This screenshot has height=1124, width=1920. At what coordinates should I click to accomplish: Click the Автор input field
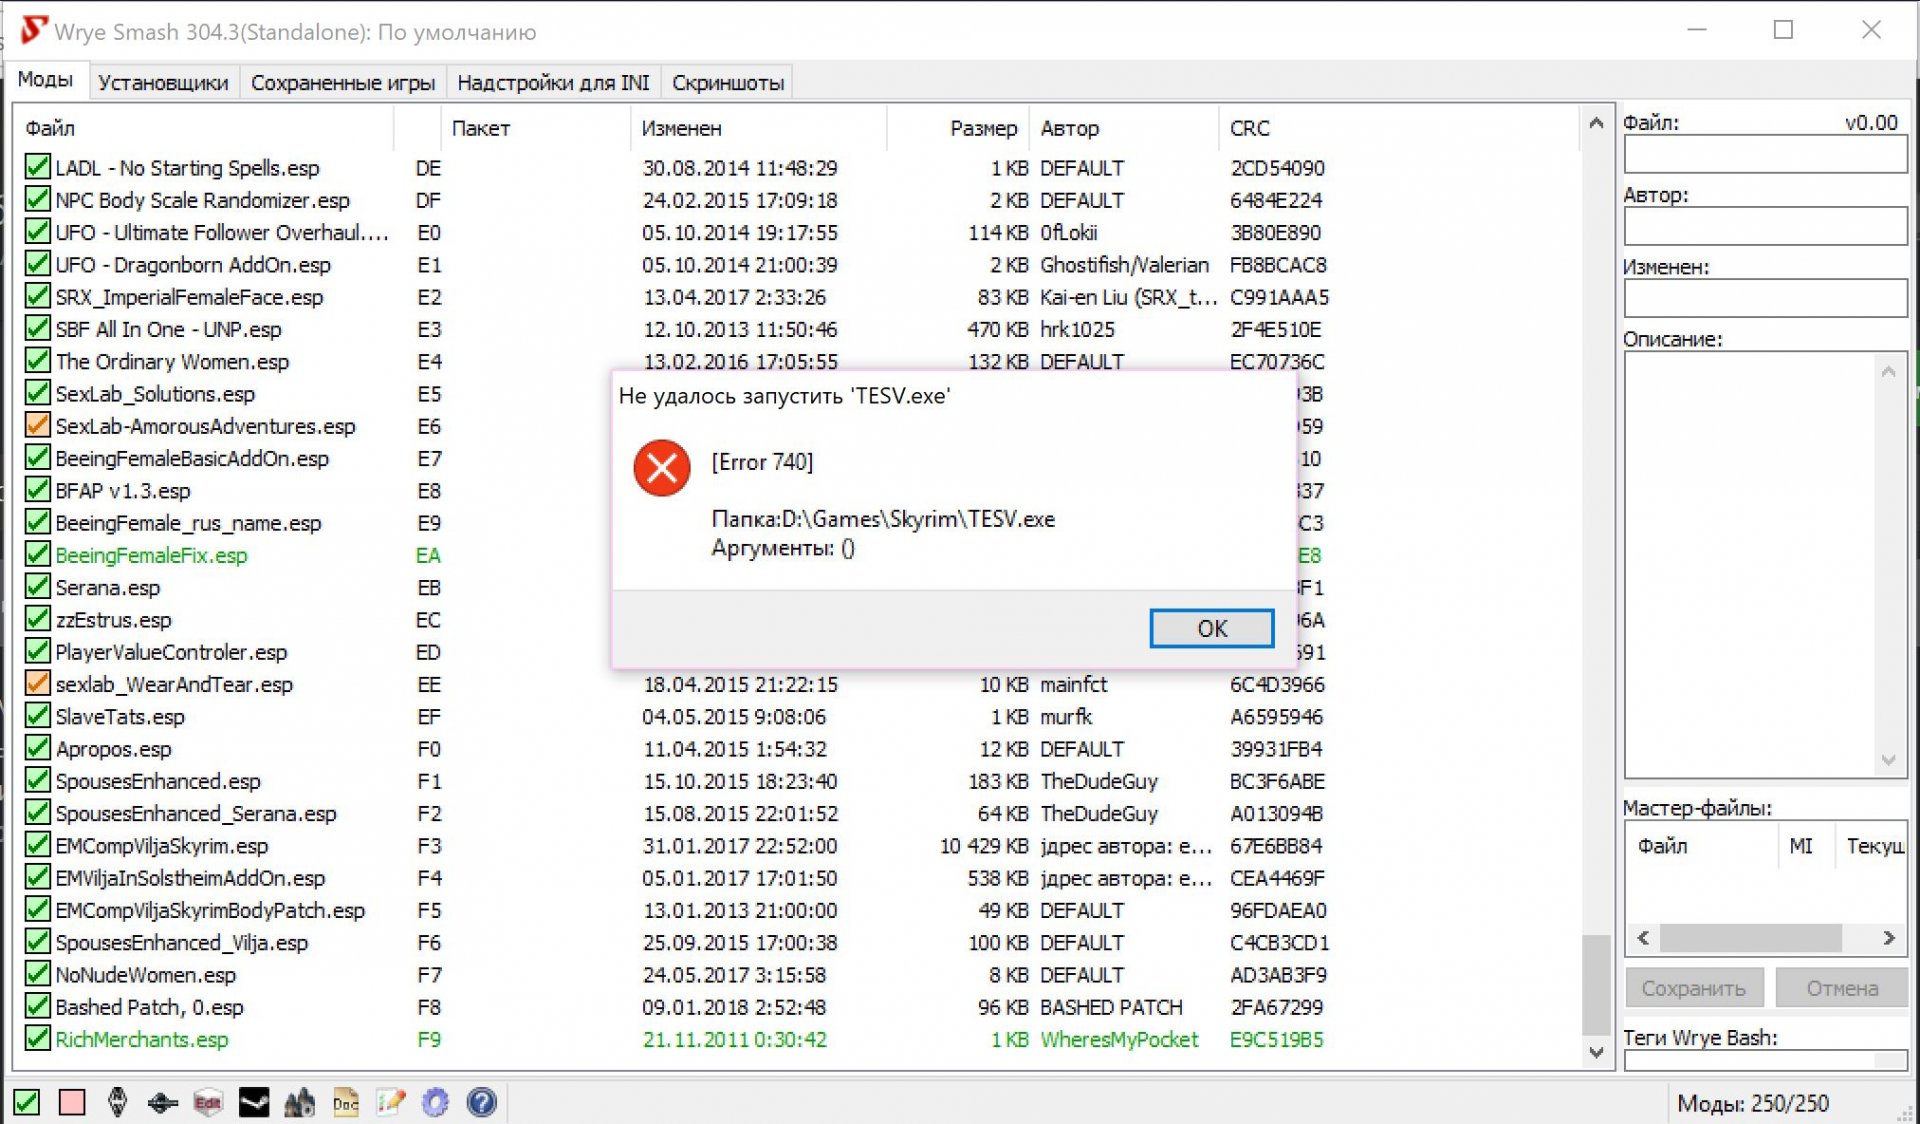1764,226
